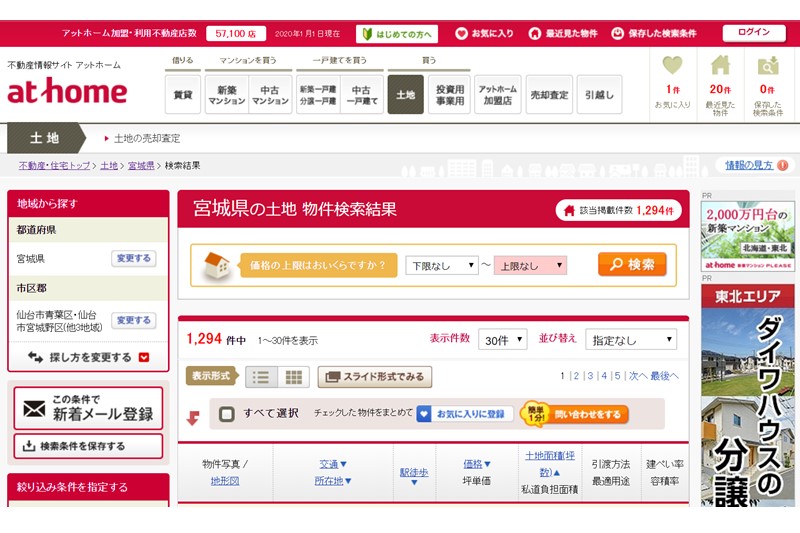Check the すべて選択 checkbox
Viewport: 800px width, 533px height.
coord(227,413)
